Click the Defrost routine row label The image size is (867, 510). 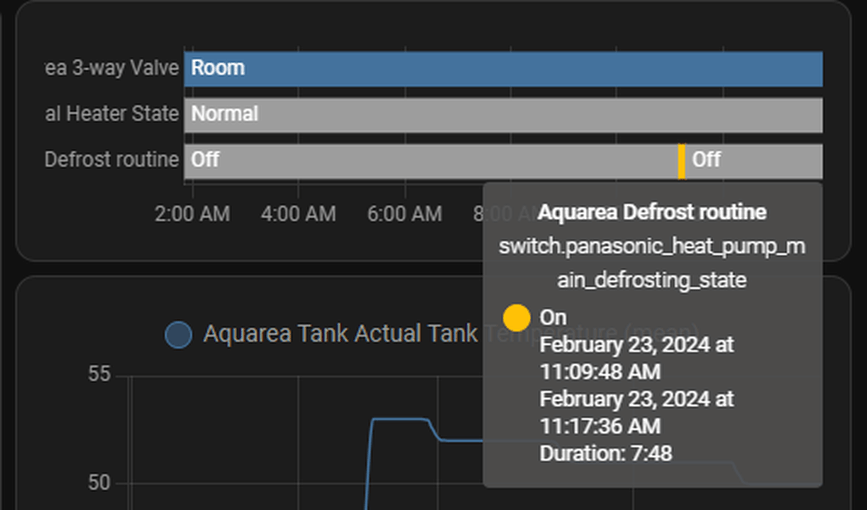(x=112, y=160)
